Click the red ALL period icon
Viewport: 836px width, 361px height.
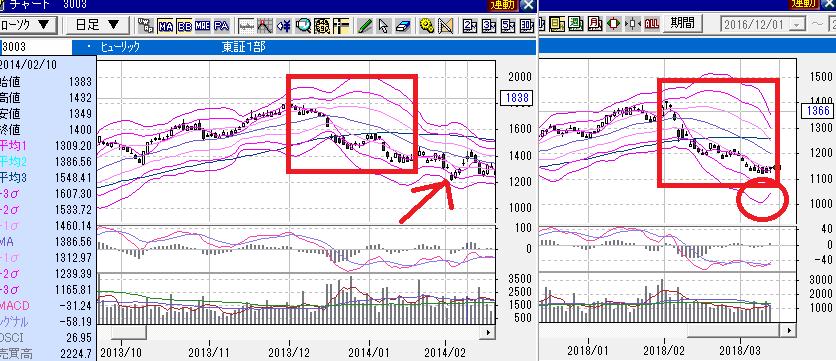pos(652,23)
